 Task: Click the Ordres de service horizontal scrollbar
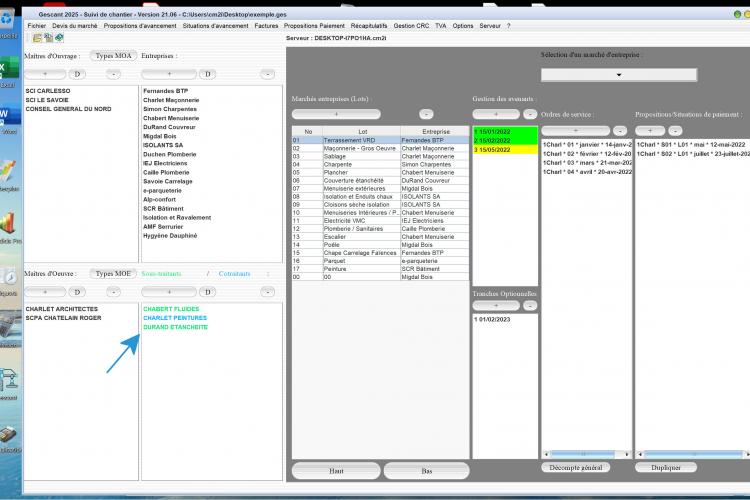click(x=586, y=454)
